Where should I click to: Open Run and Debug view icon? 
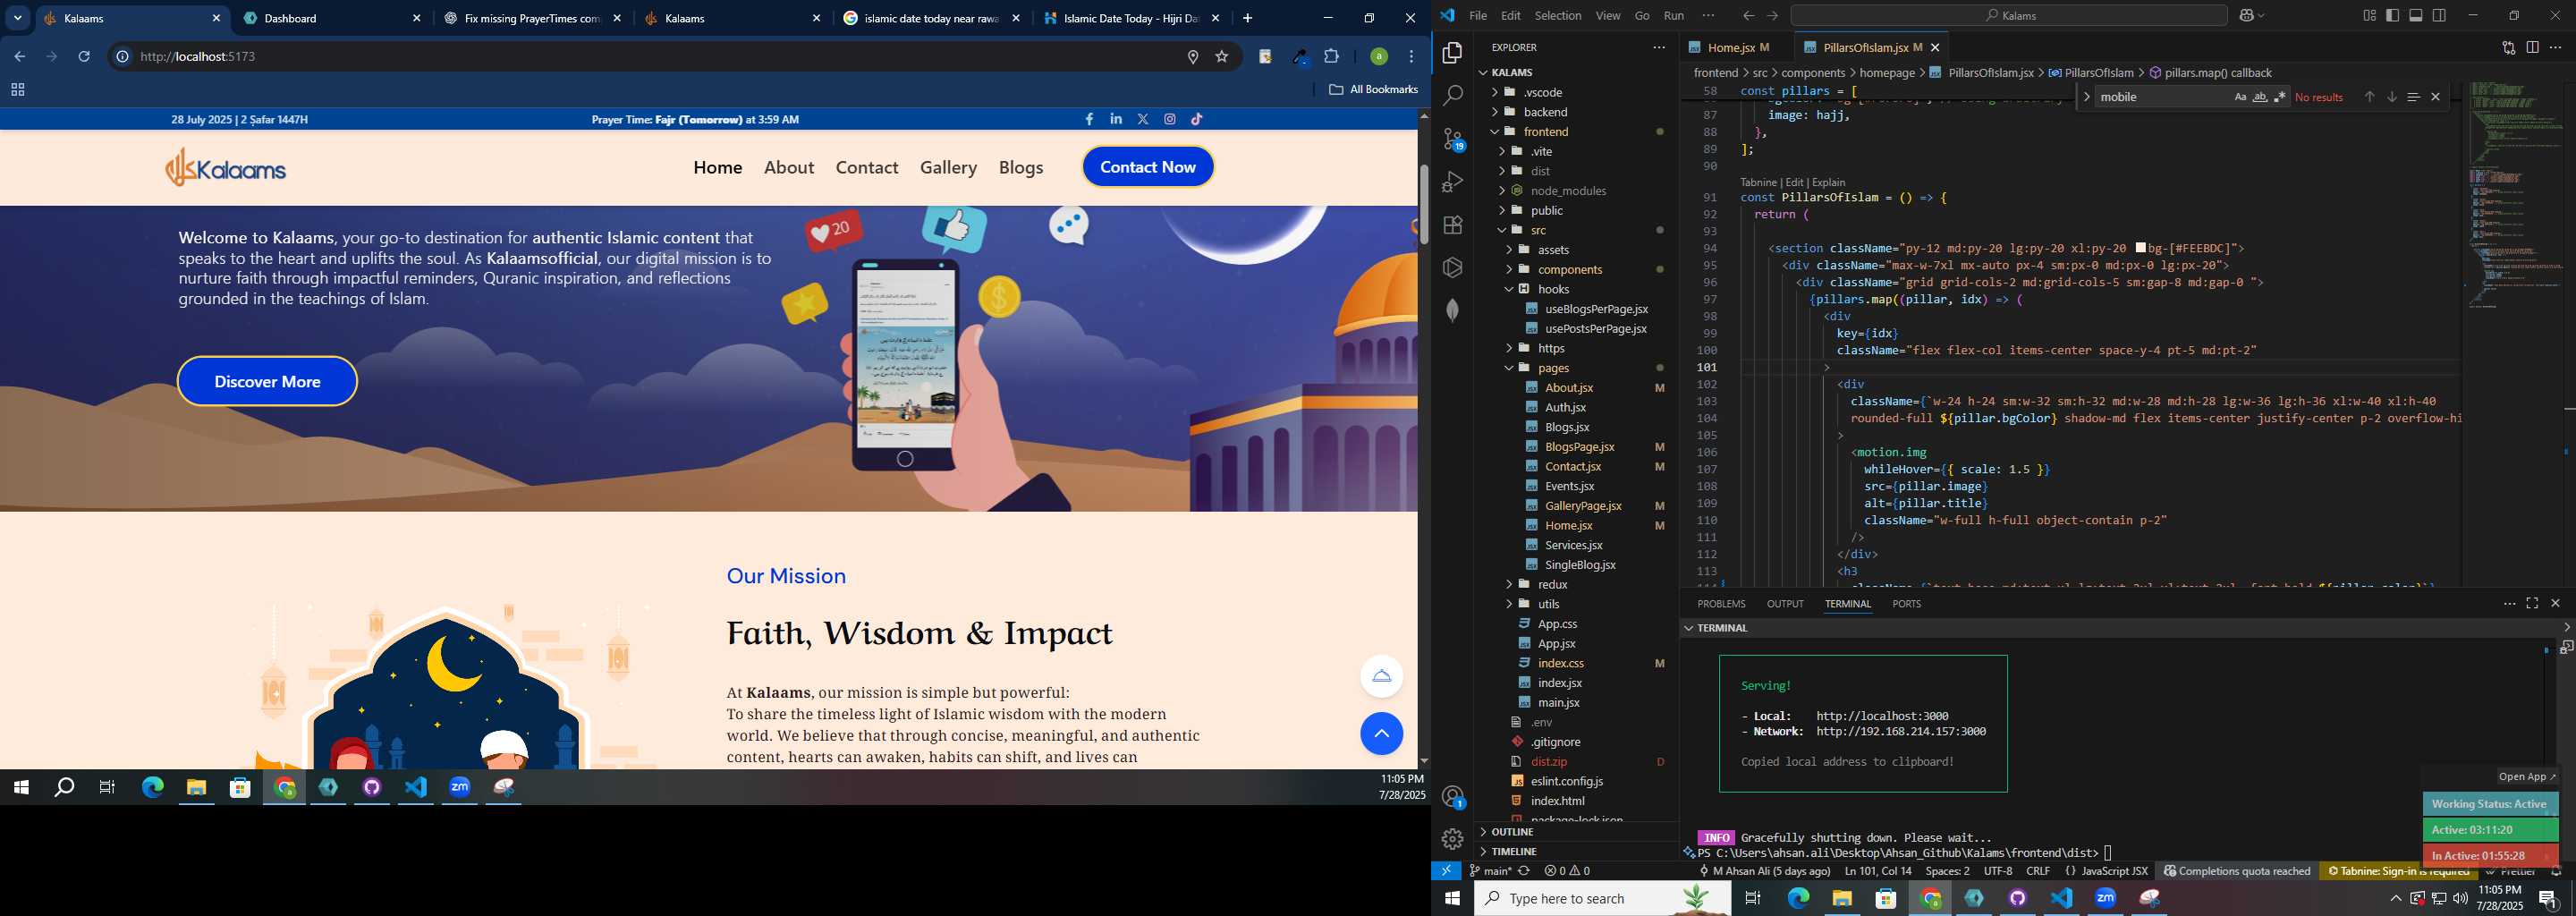(1452, 182)
